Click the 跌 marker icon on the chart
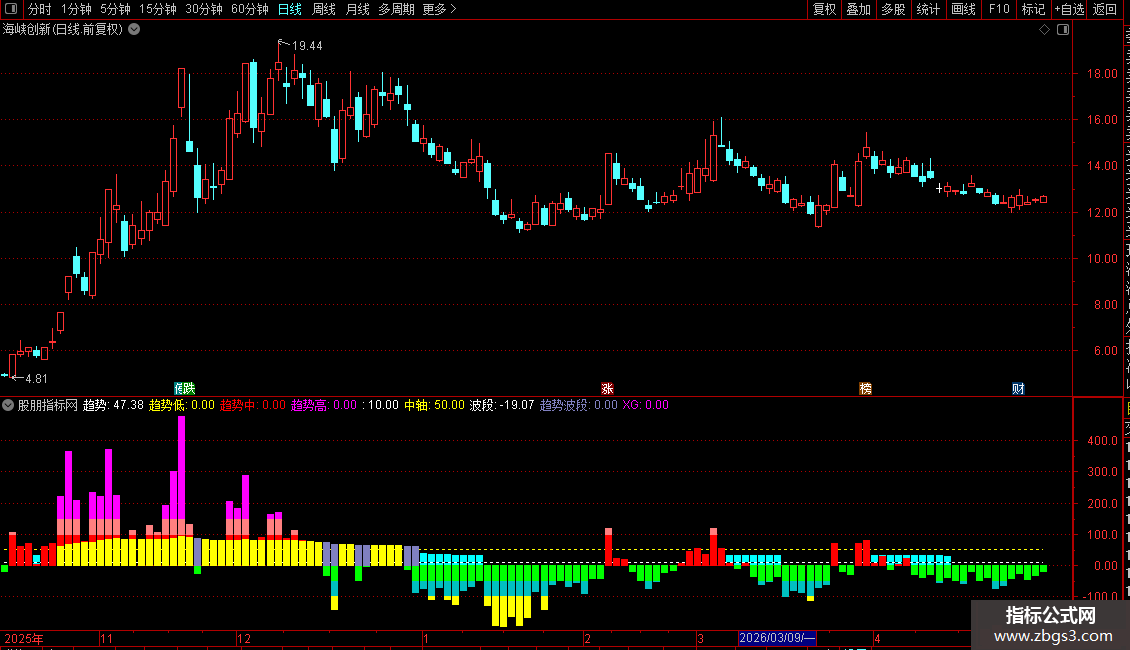This screenshot has width=1130, height=650. coord(189,388)
